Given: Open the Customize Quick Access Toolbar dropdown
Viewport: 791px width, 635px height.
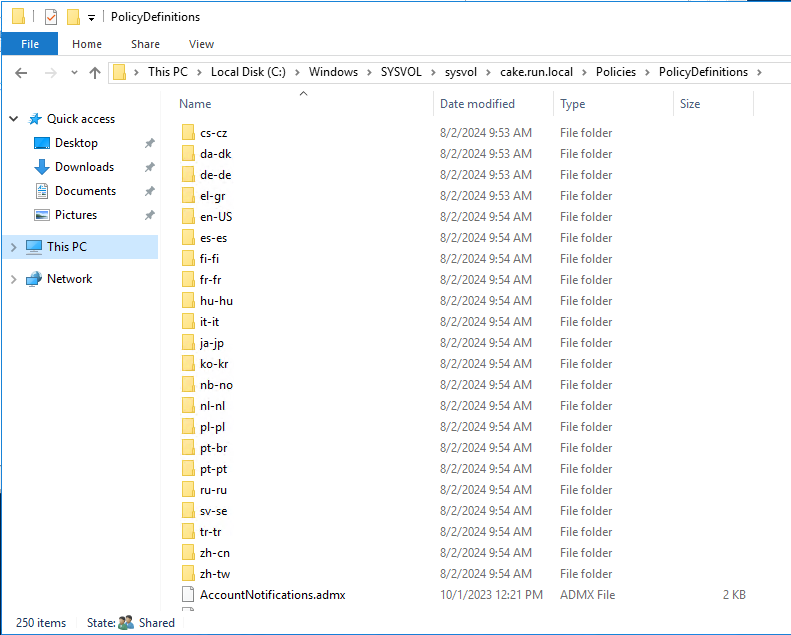Looking at the screenshot, I should coord(91,18).
